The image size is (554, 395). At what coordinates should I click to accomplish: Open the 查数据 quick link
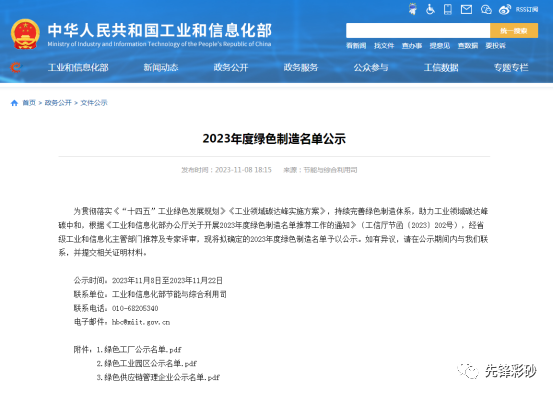pyautogui.click(x=467, y=46)
